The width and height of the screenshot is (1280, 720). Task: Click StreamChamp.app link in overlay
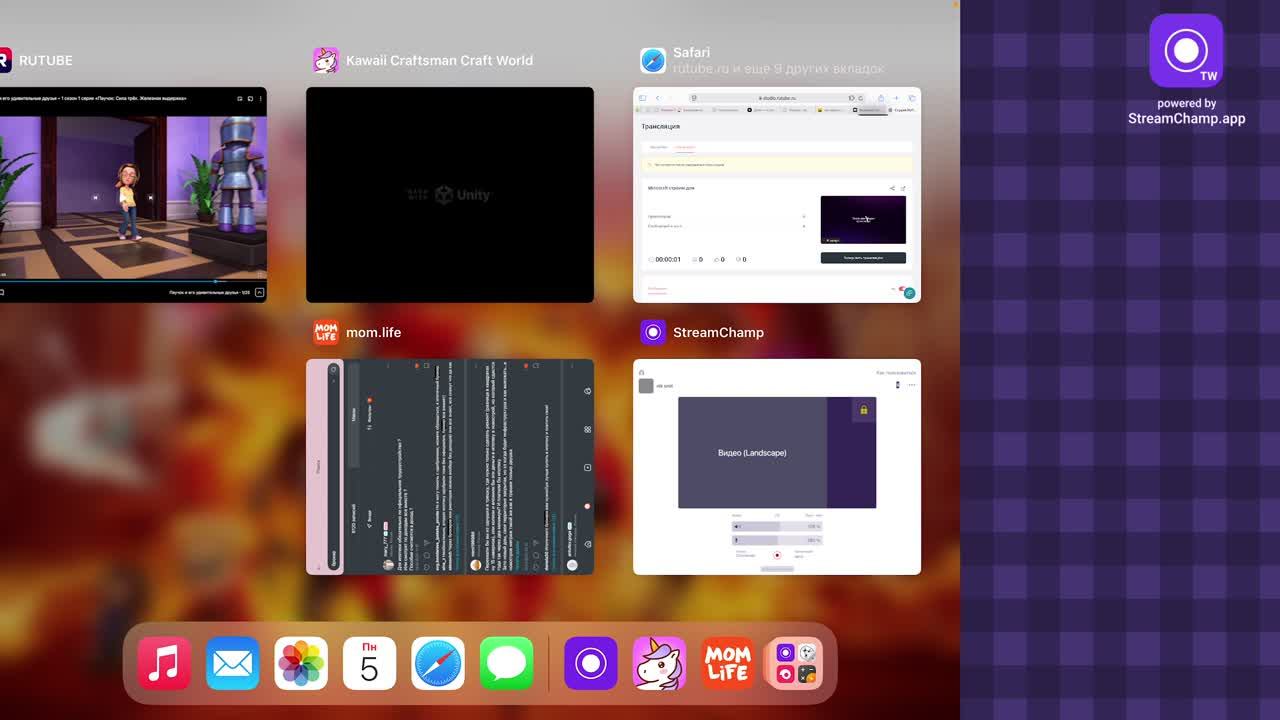pos(1186,118)
